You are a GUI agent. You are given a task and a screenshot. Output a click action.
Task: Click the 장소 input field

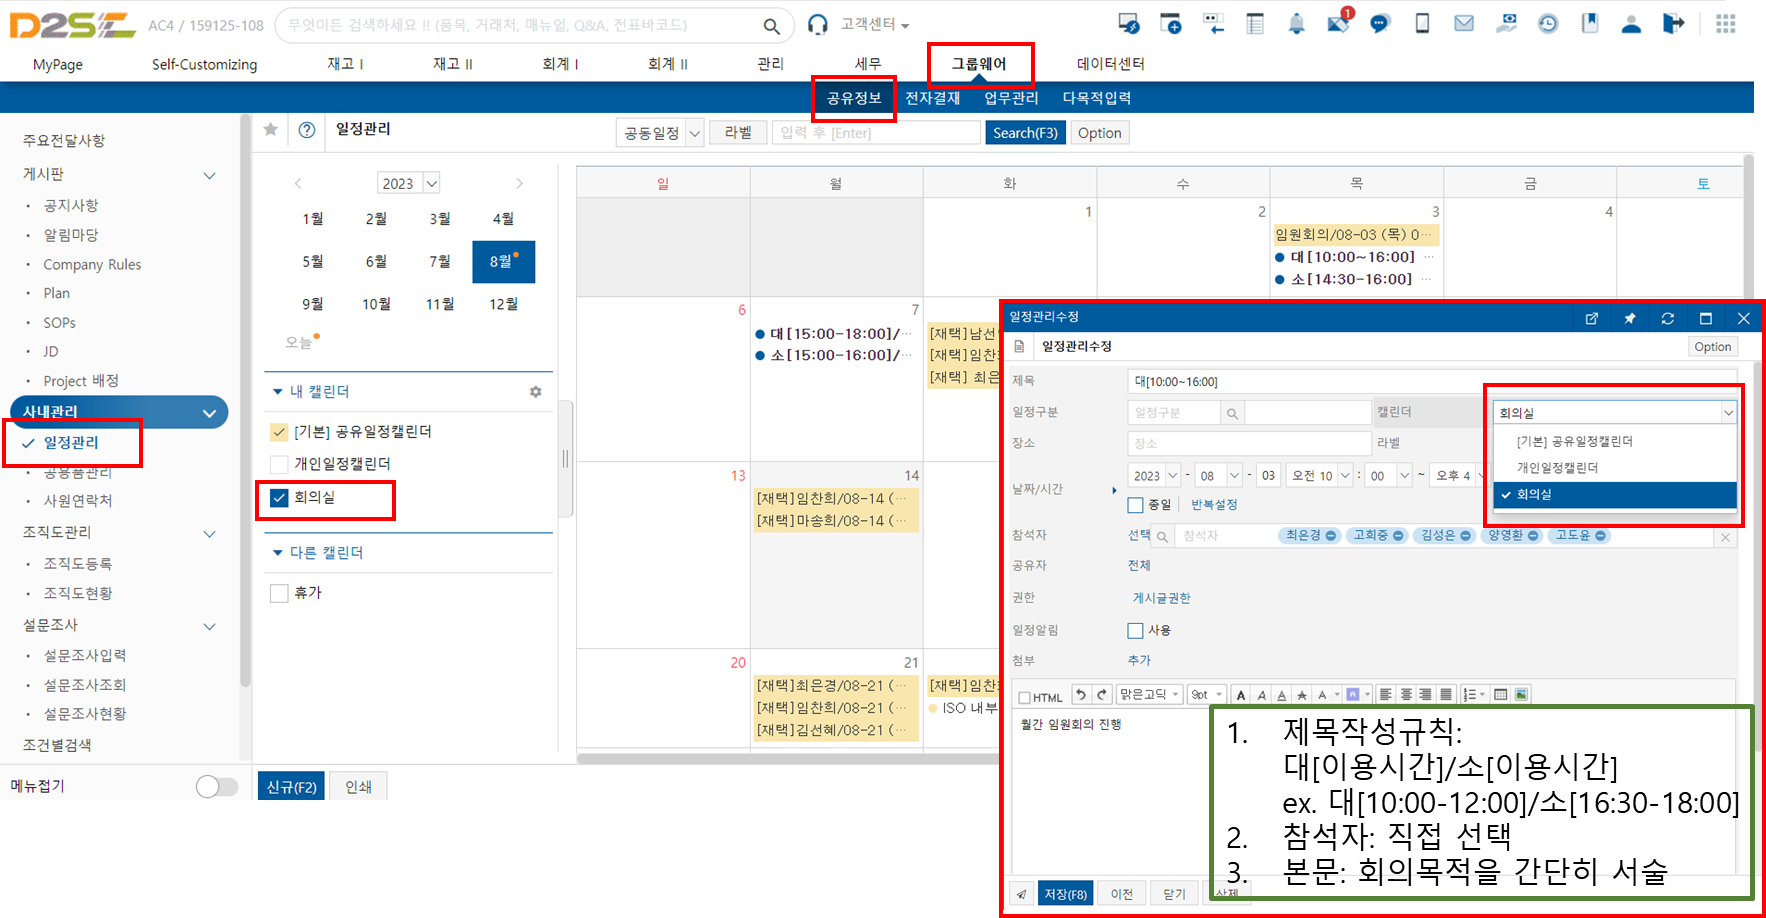point(1249,443)
